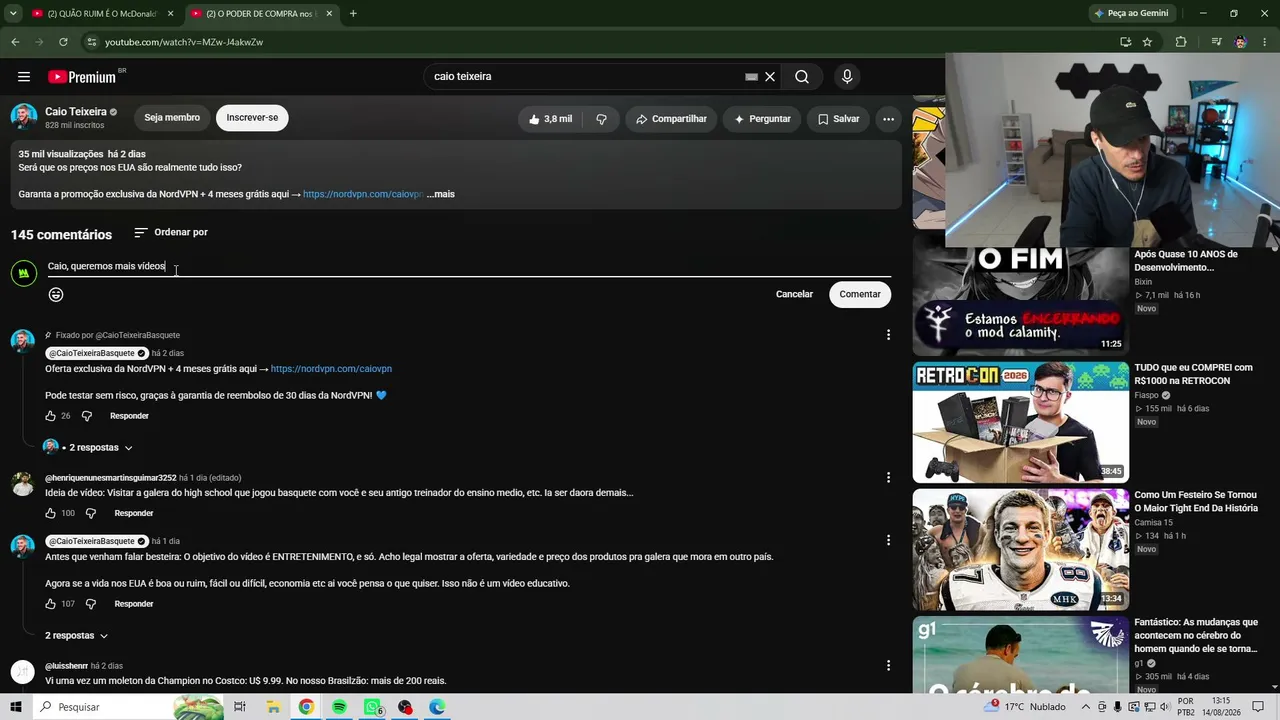Click the Peça ao Gemini button
Screen dimensions: 1280x720
coord(1131,13)
